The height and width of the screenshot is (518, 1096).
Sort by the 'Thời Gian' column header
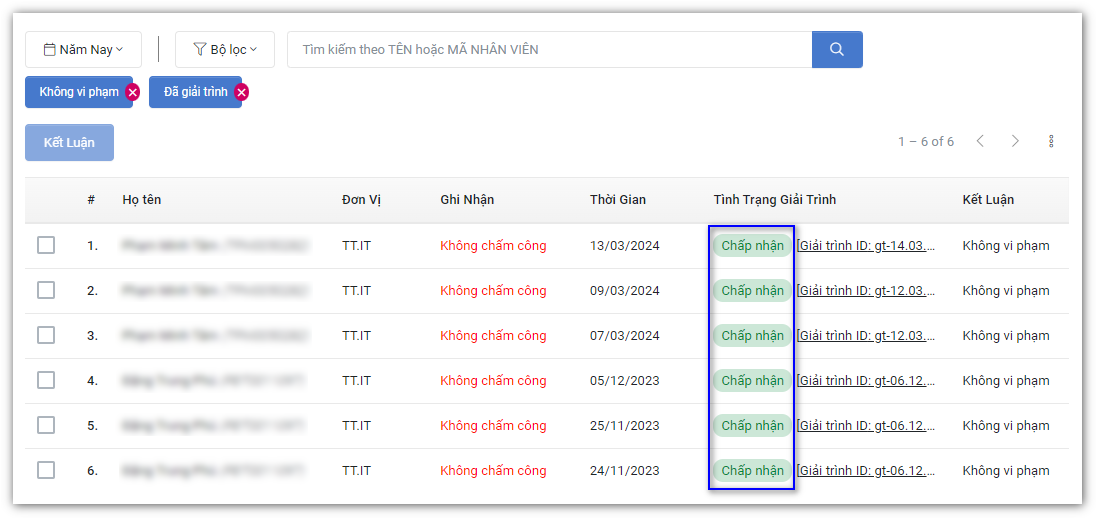tap(617, 199)
